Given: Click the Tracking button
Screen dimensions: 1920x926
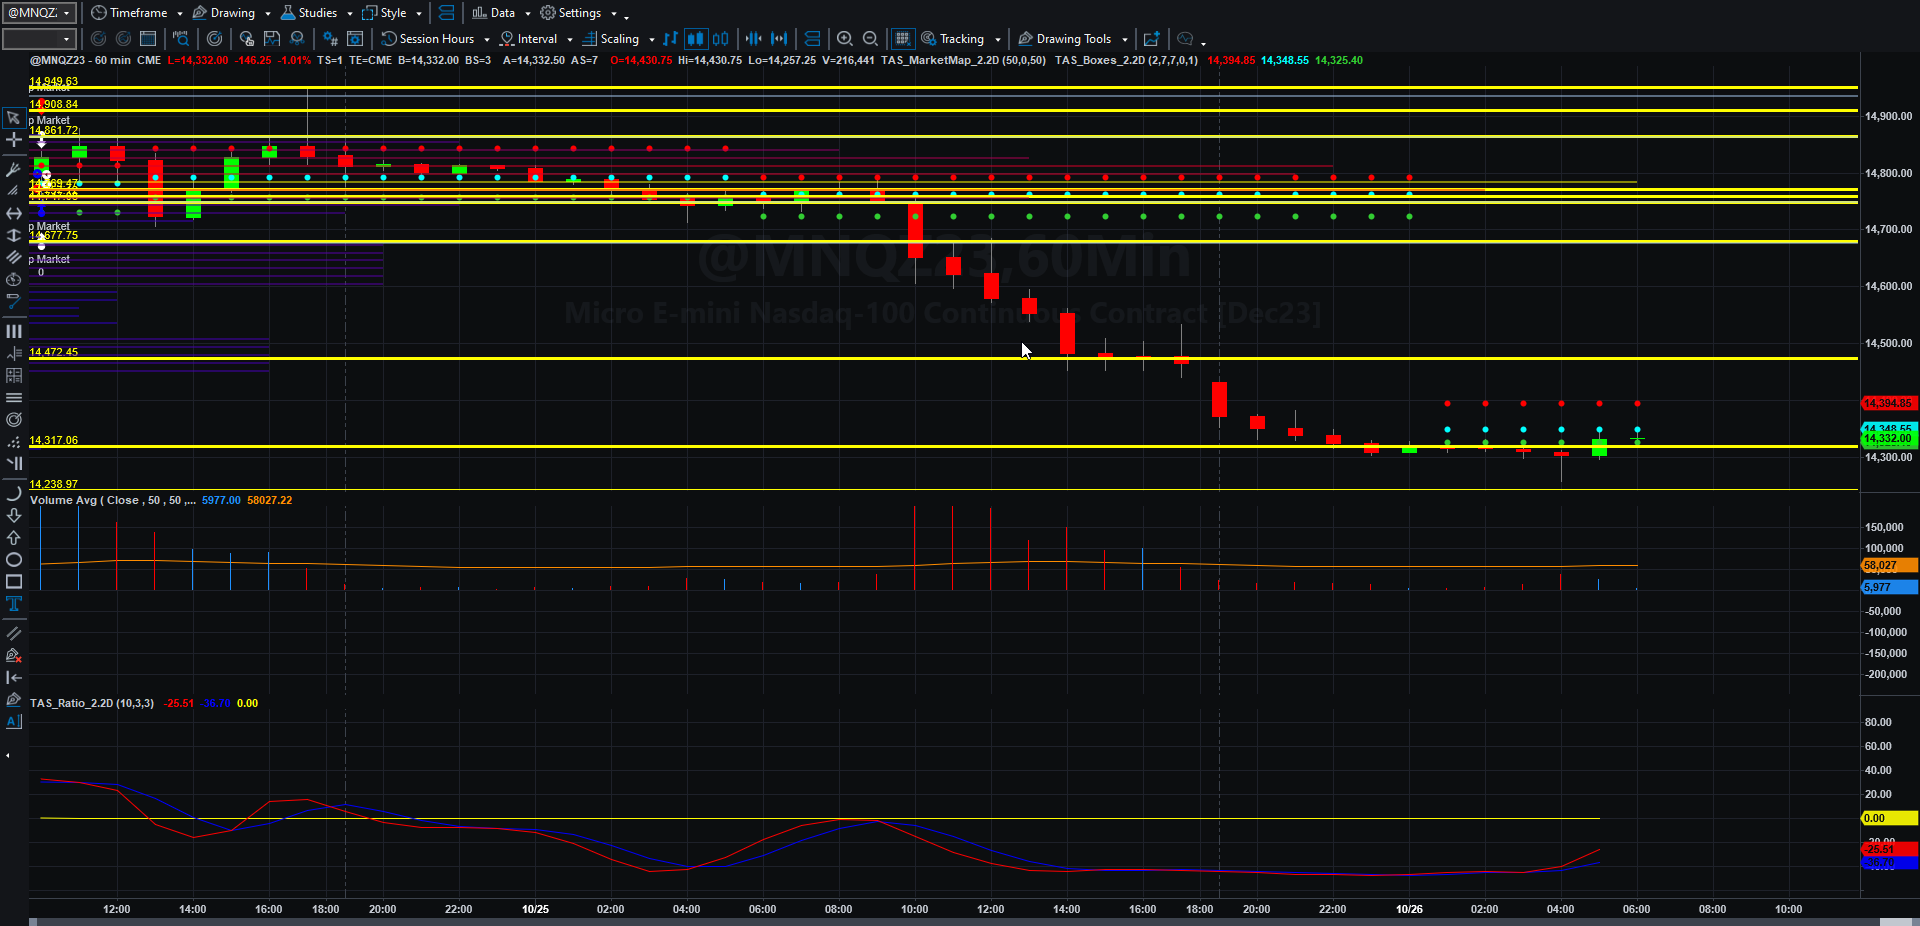Looking at the screenshot, I should click(x=961, y=39).
